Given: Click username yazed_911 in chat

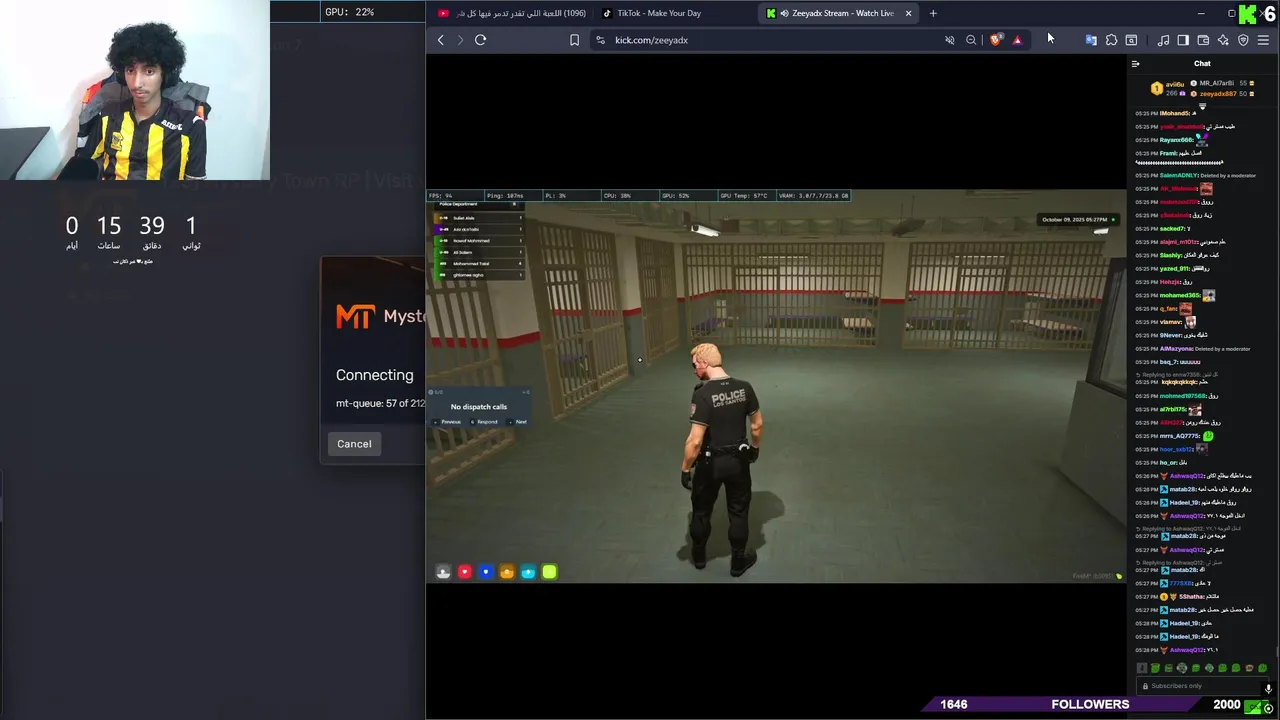Looking at the screenshot, I should (x=1174, y=268).
